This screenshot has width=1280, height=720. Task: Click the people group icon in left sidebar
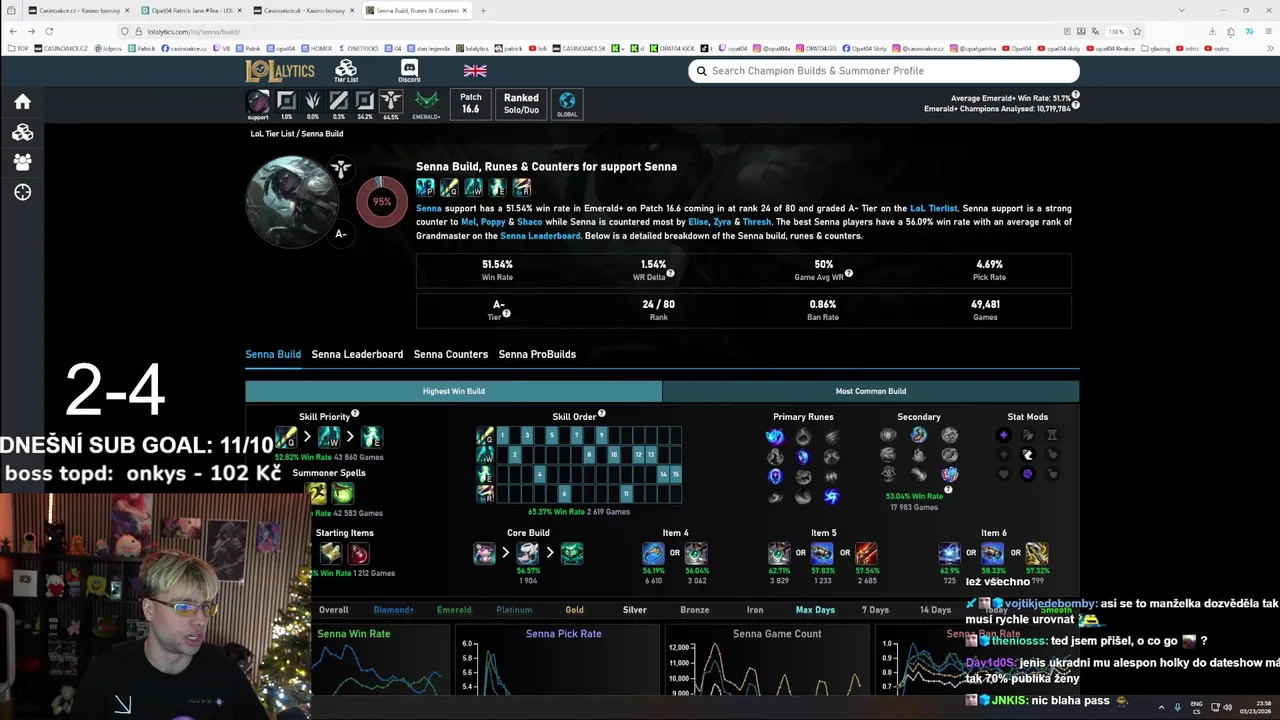click(22, 162)
